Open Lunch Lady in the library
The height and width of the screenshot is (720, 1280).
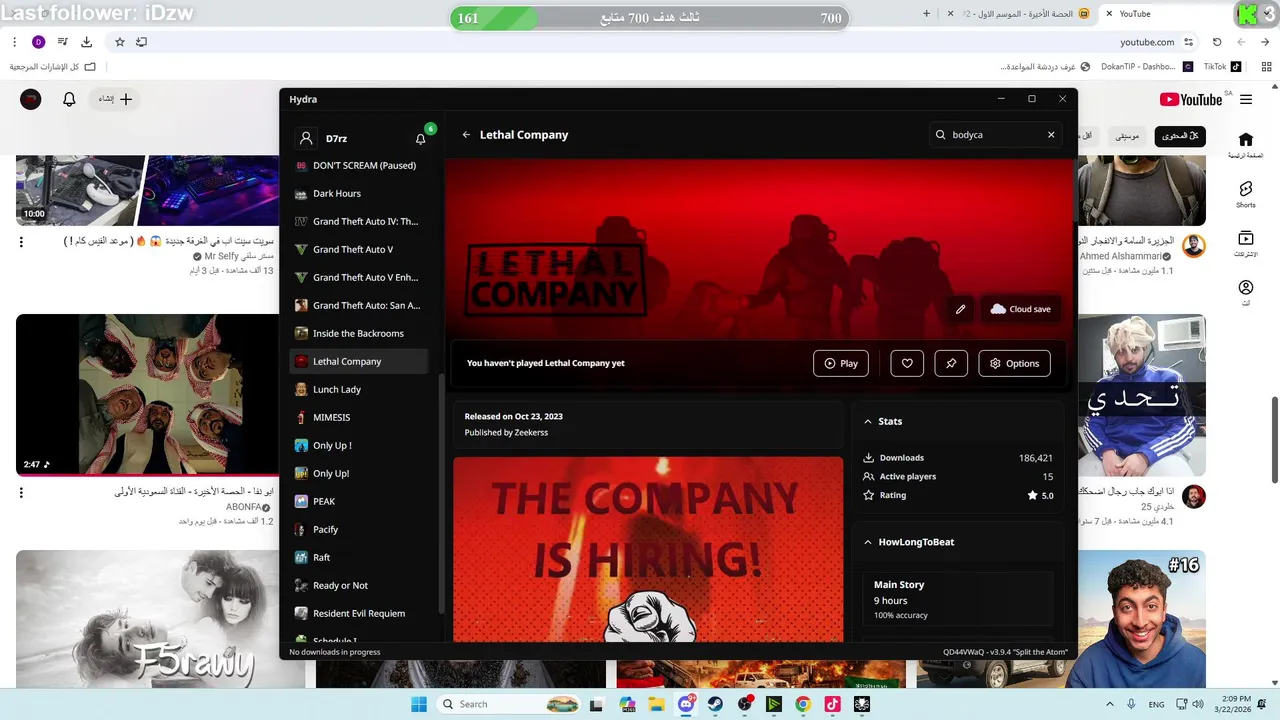tap(358, 389)
